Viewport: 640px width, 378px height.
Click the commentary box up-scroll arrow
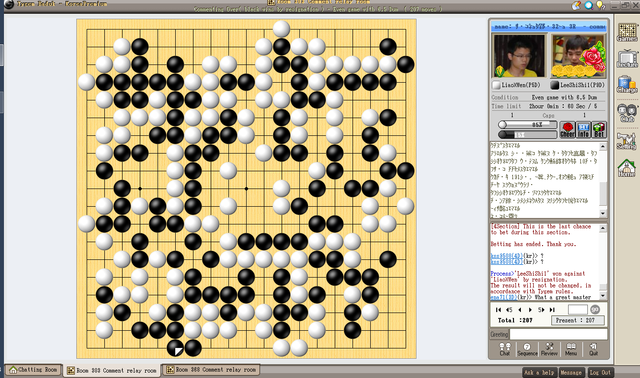click(x=603, y=147)
